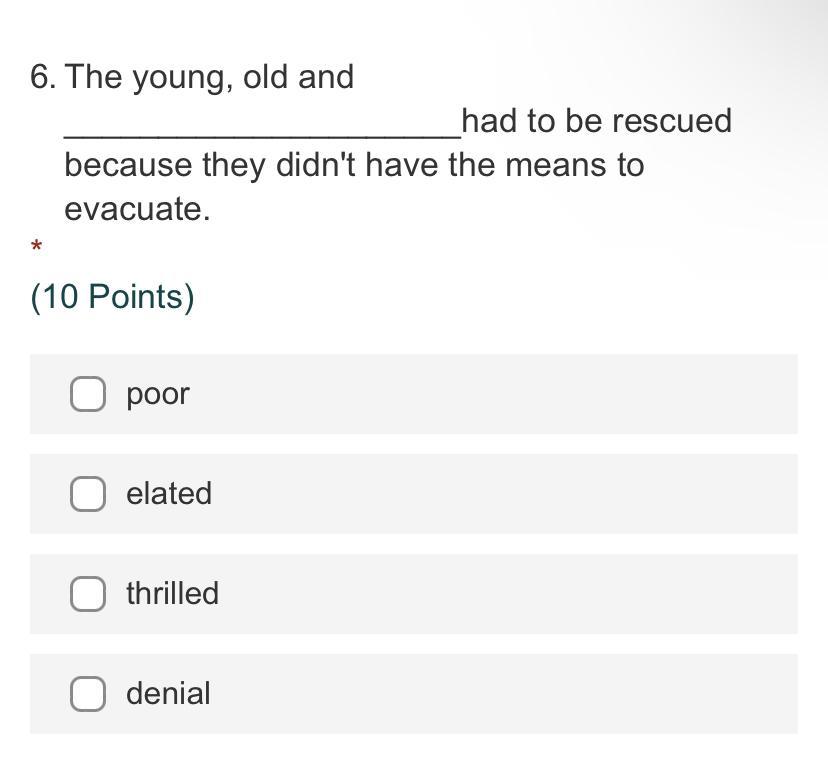Click the word "evacuate."
The image size is (828, 770).
137,209
